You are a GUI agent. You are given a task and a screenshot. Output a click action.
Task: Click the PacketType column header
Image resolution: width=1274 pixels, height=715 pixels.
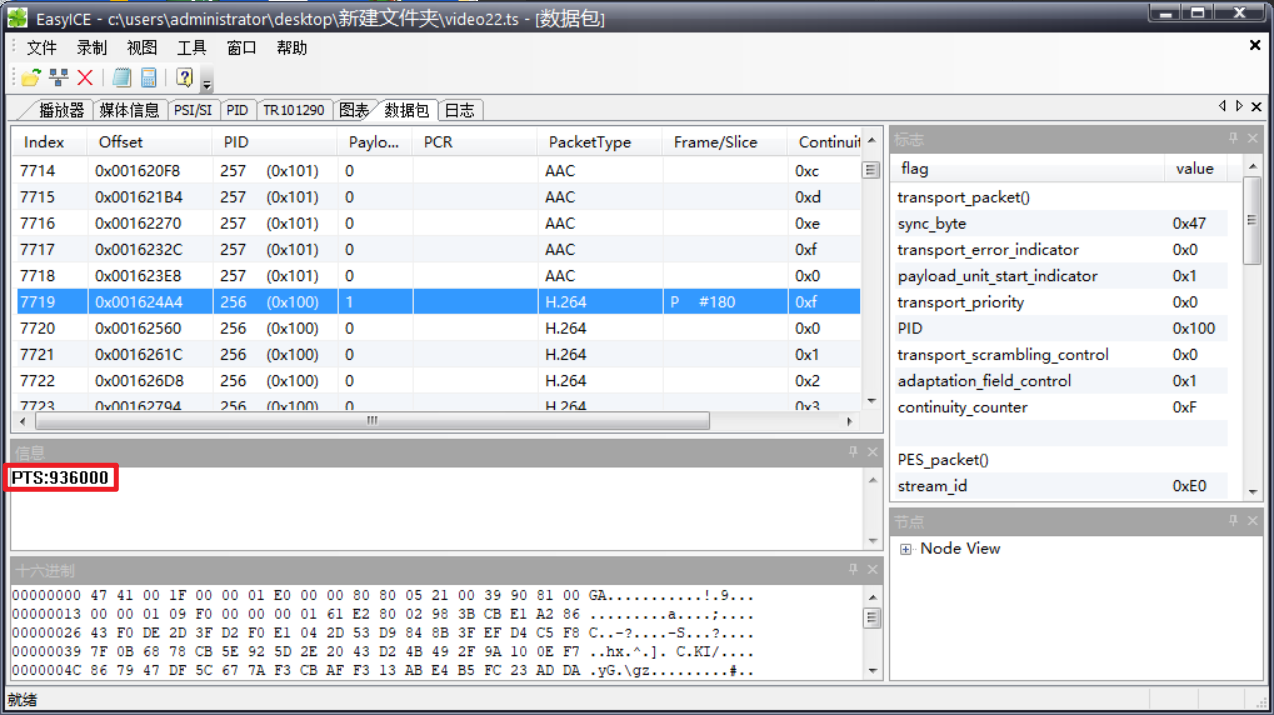tap(599, 142)
